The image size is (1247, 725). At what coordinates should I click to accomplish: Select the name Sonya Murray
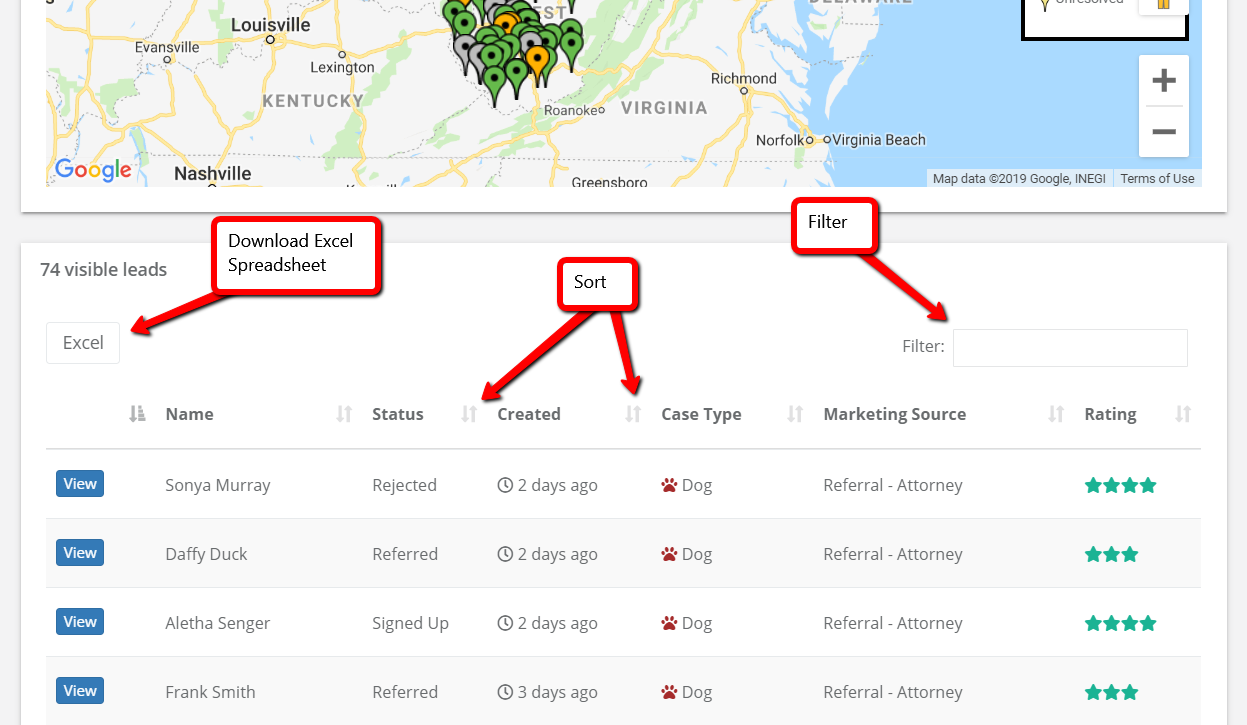click(x=218, y=485)
